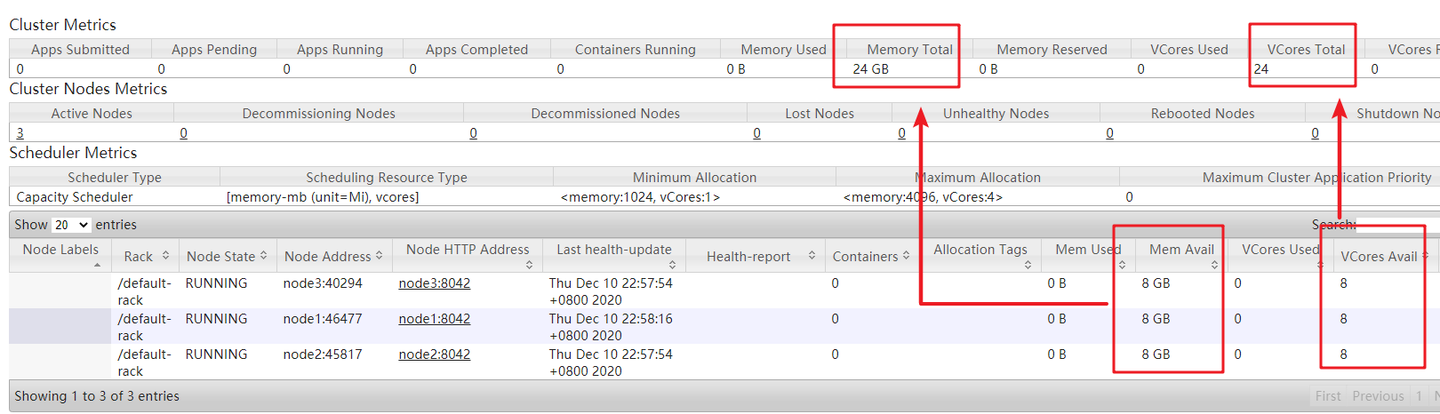Viewport: 1440px width, 414px height.
Task: Open the Decommissioned Nodes count link
Action: [x=473, y=133]
